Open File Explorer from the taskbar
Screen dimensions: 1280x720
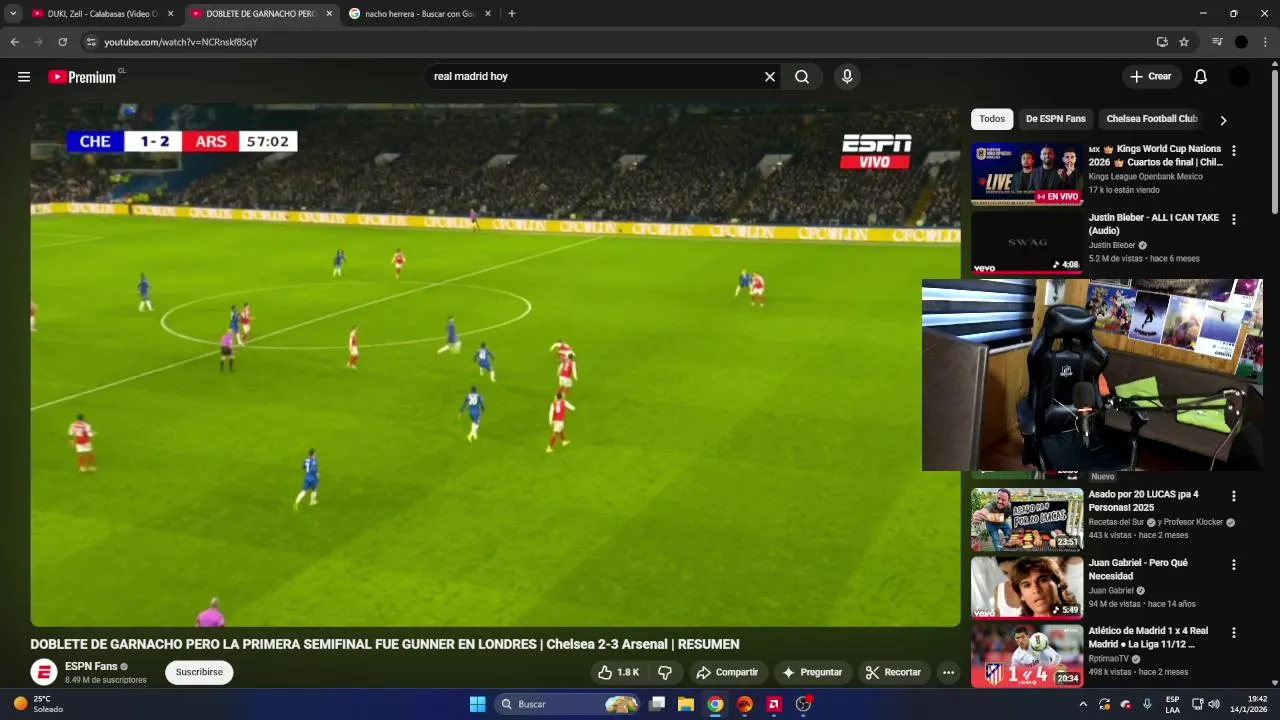pos(686,704)
